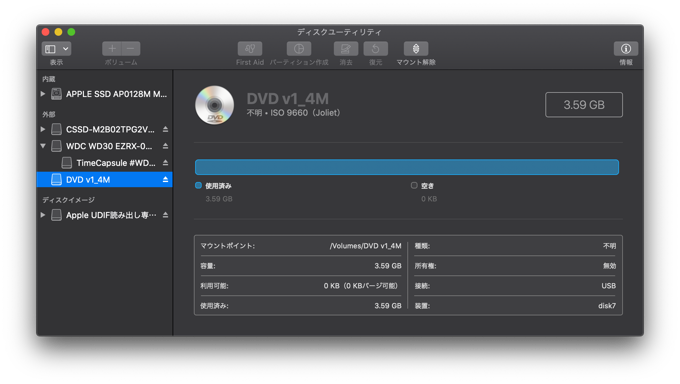680x384 pixels.
Task: Click the DVD disc image icon
Action: point(214,105)
